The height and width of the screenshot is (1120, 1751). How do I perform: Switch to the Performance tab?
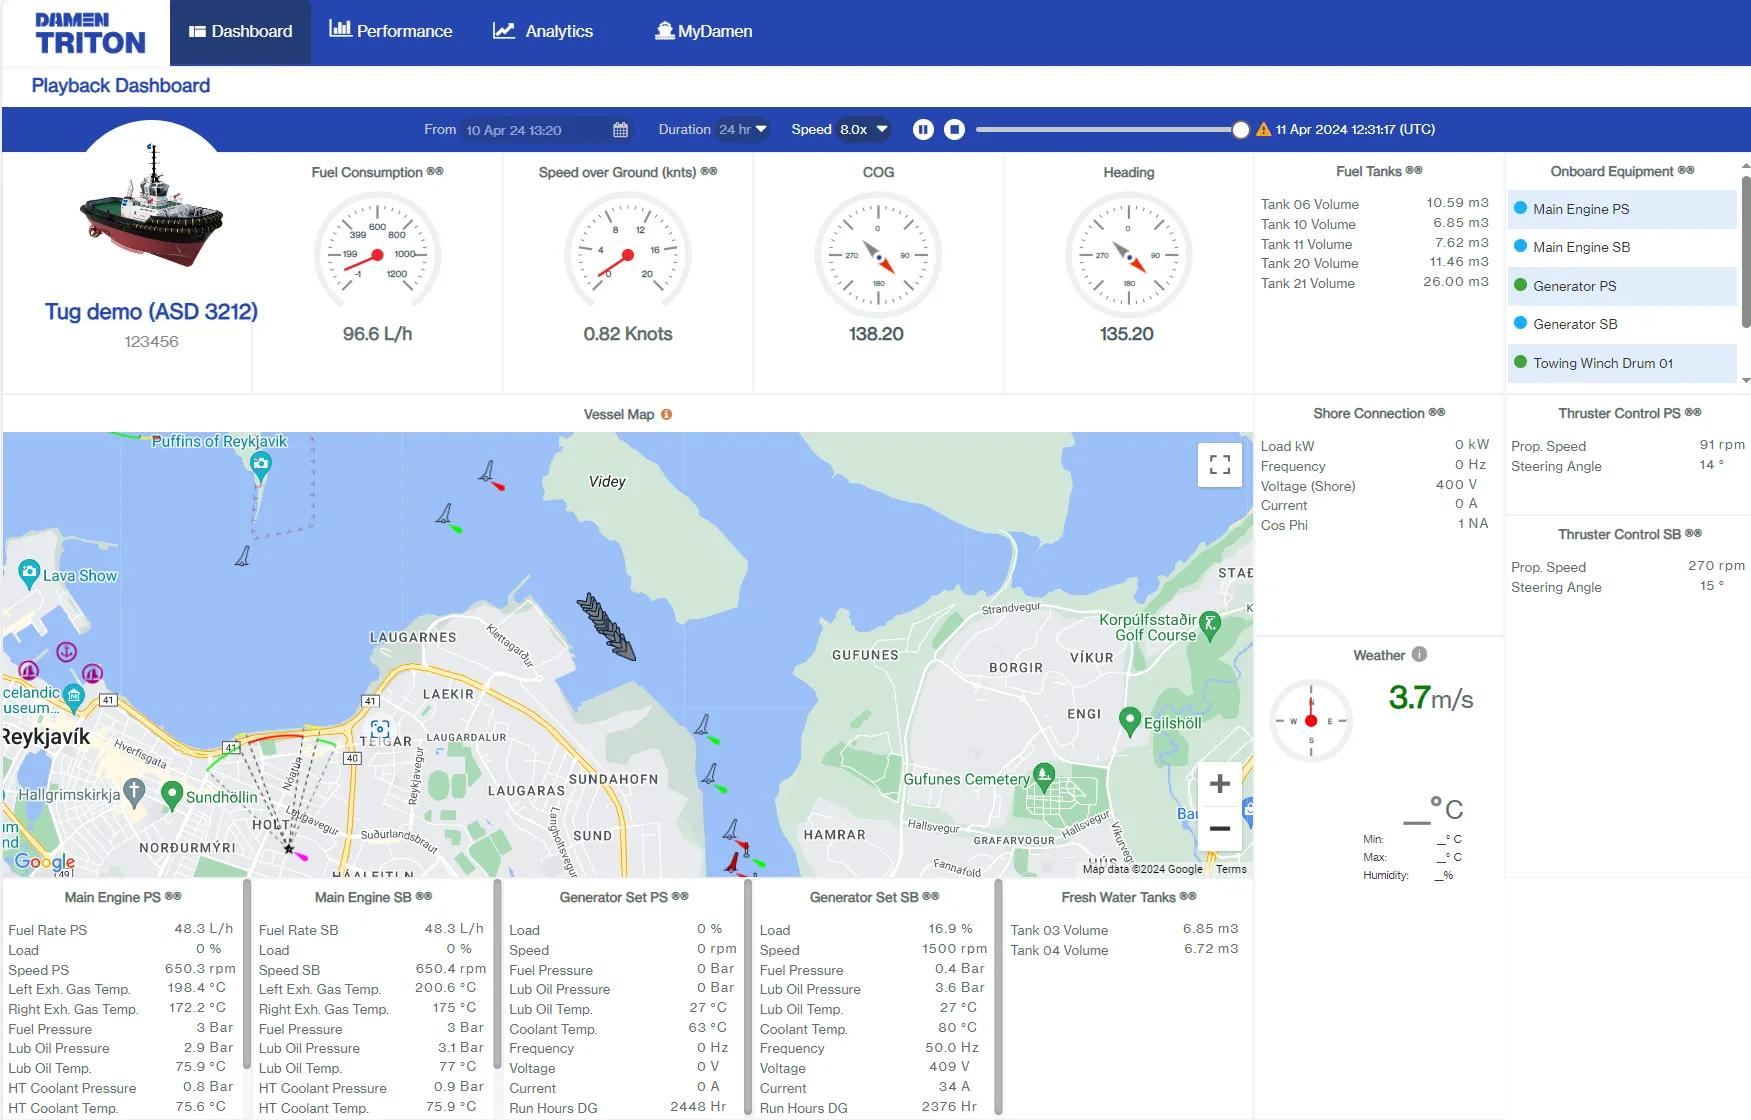point(391,32)
